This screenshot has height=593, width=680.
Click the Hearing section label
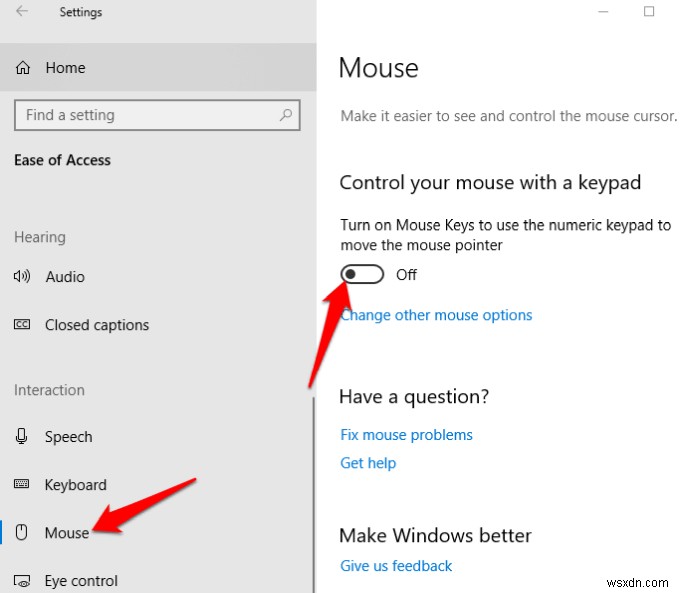point(40,237)
